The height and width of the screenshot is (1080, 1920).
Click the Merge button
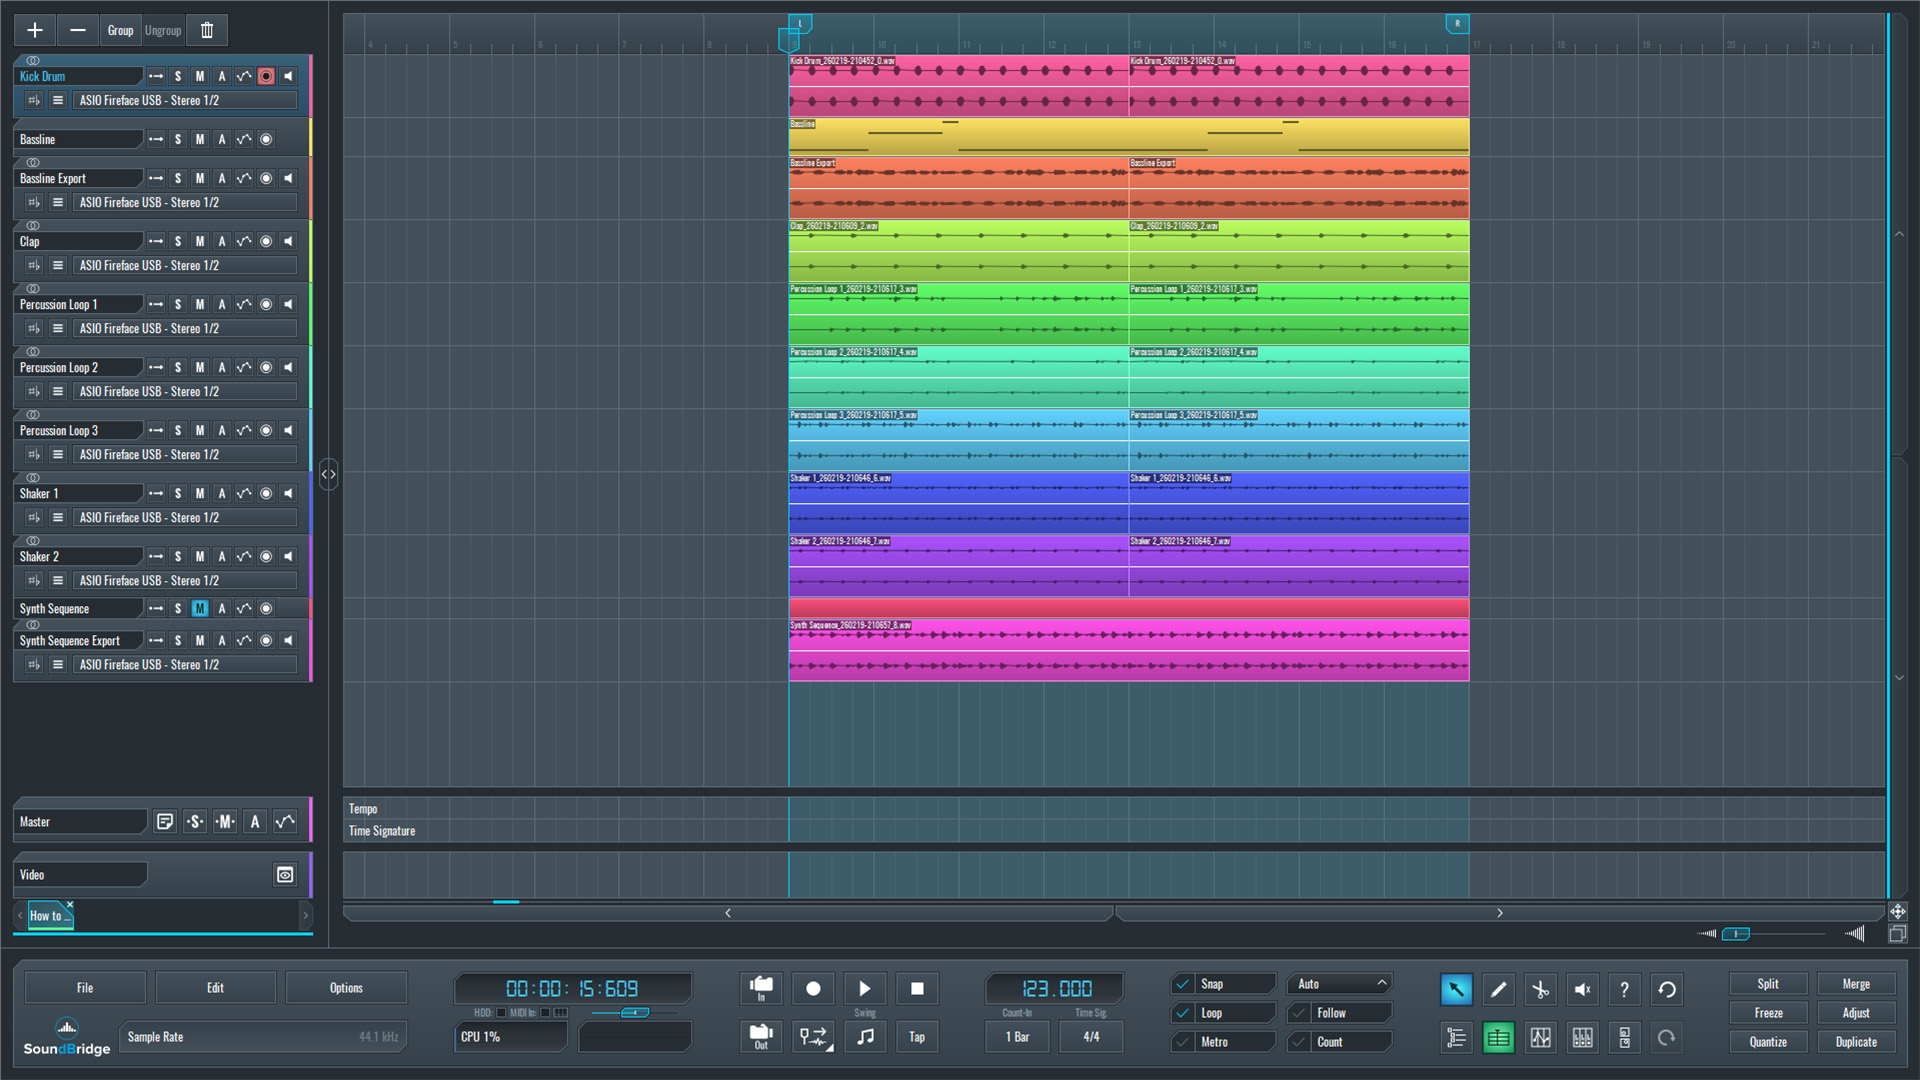1856,984
